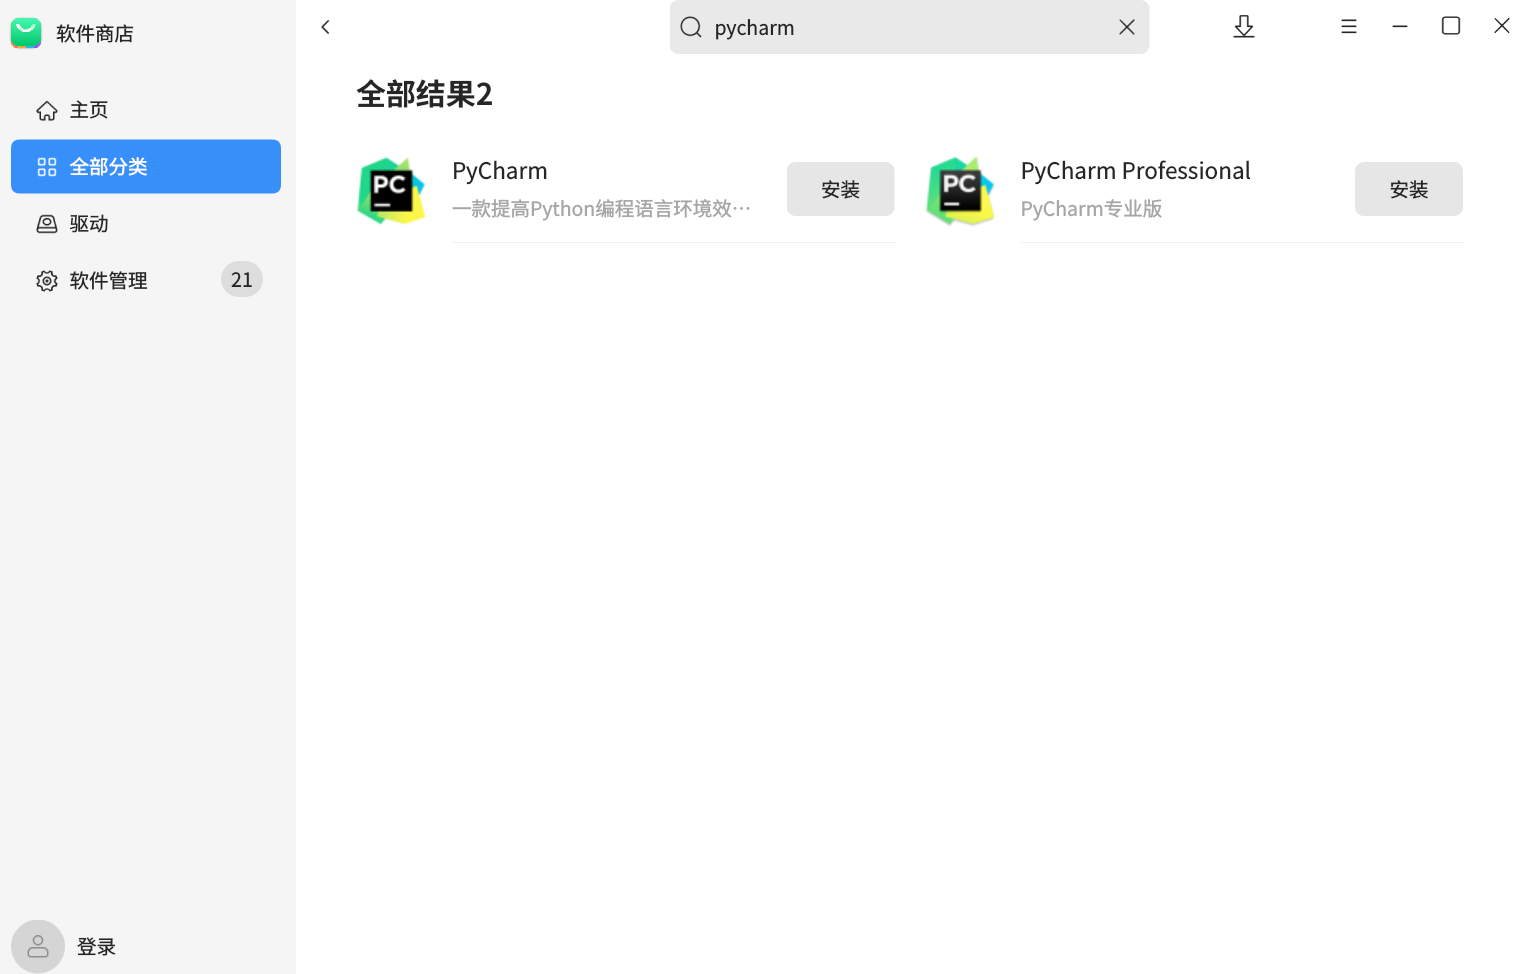This screenshot has width=1517, height=974.
Task: Click the app store logo icon
Action: pos(26,33)
